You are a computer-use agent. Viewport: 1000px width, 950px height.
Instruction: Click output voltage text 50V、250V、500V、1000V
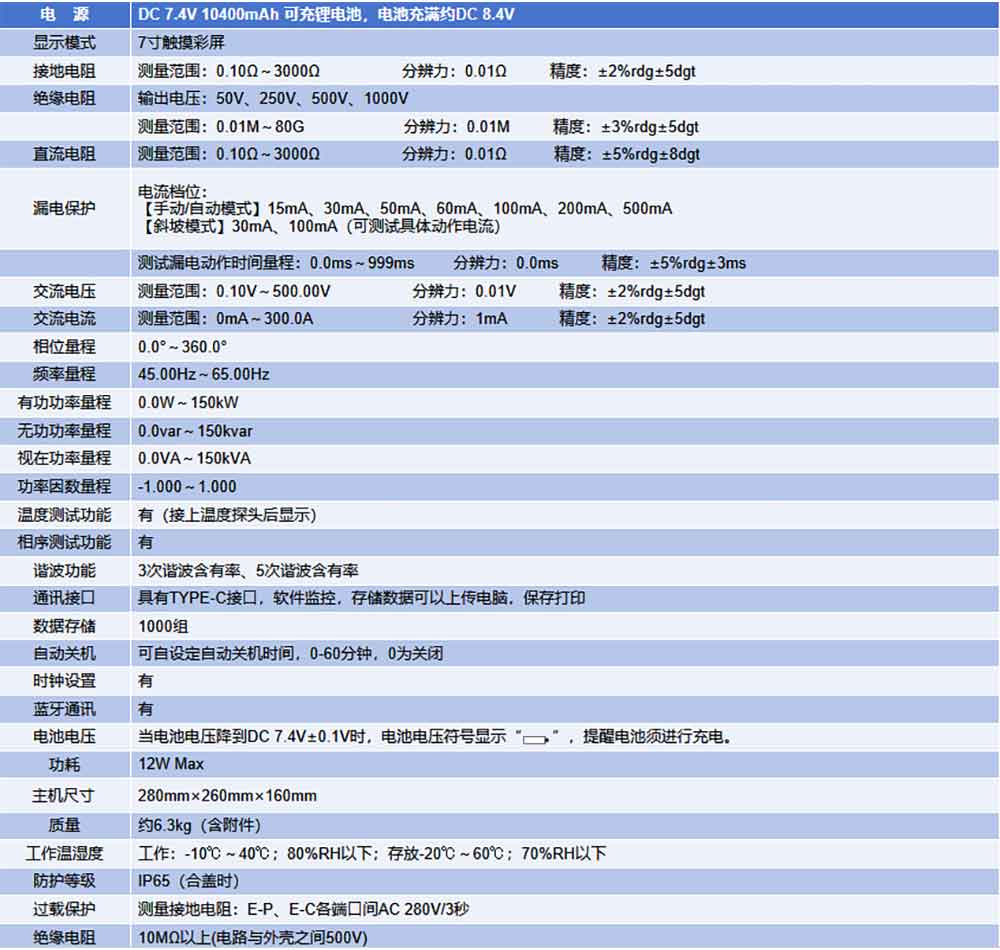(x=273, y=99)
